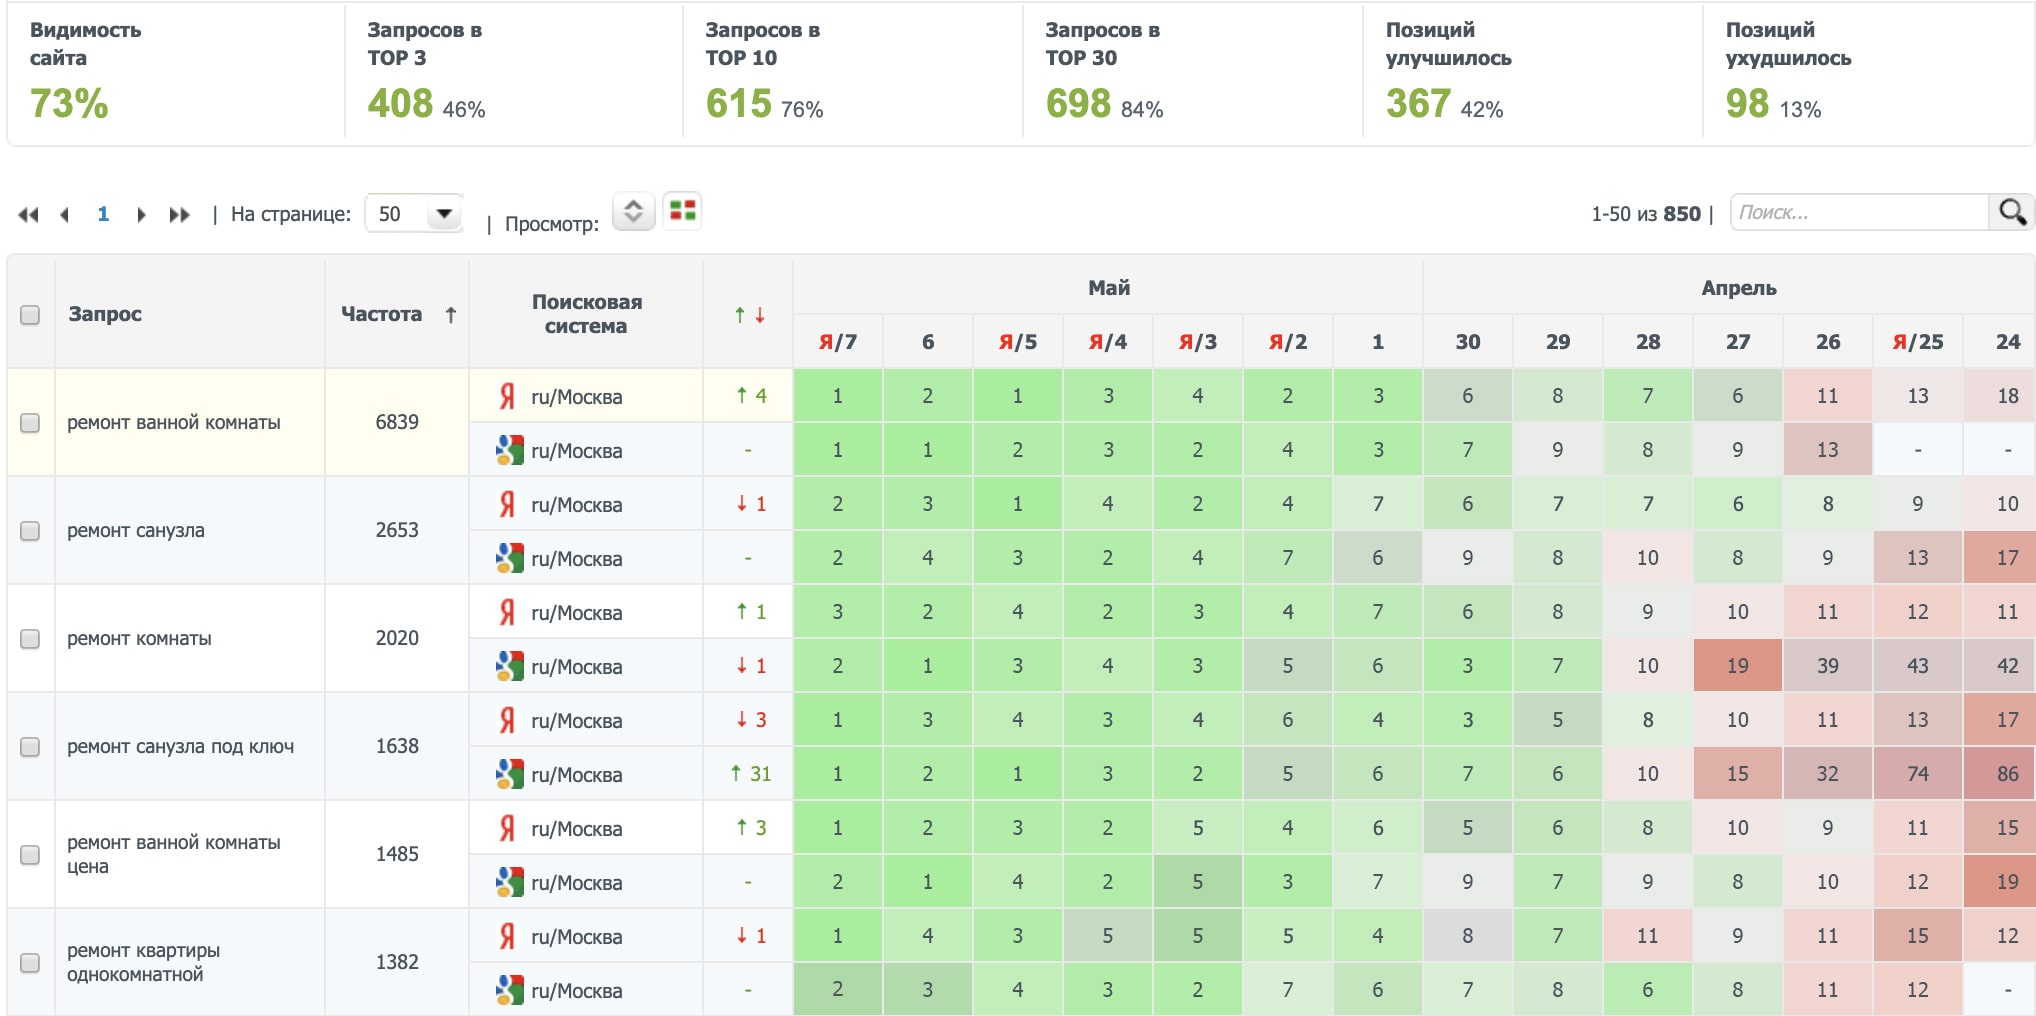This screenshot has height=1016, width=2036.
Task: Select checkbox for ремонт ванной комнаты
Action: coord(30,423)
